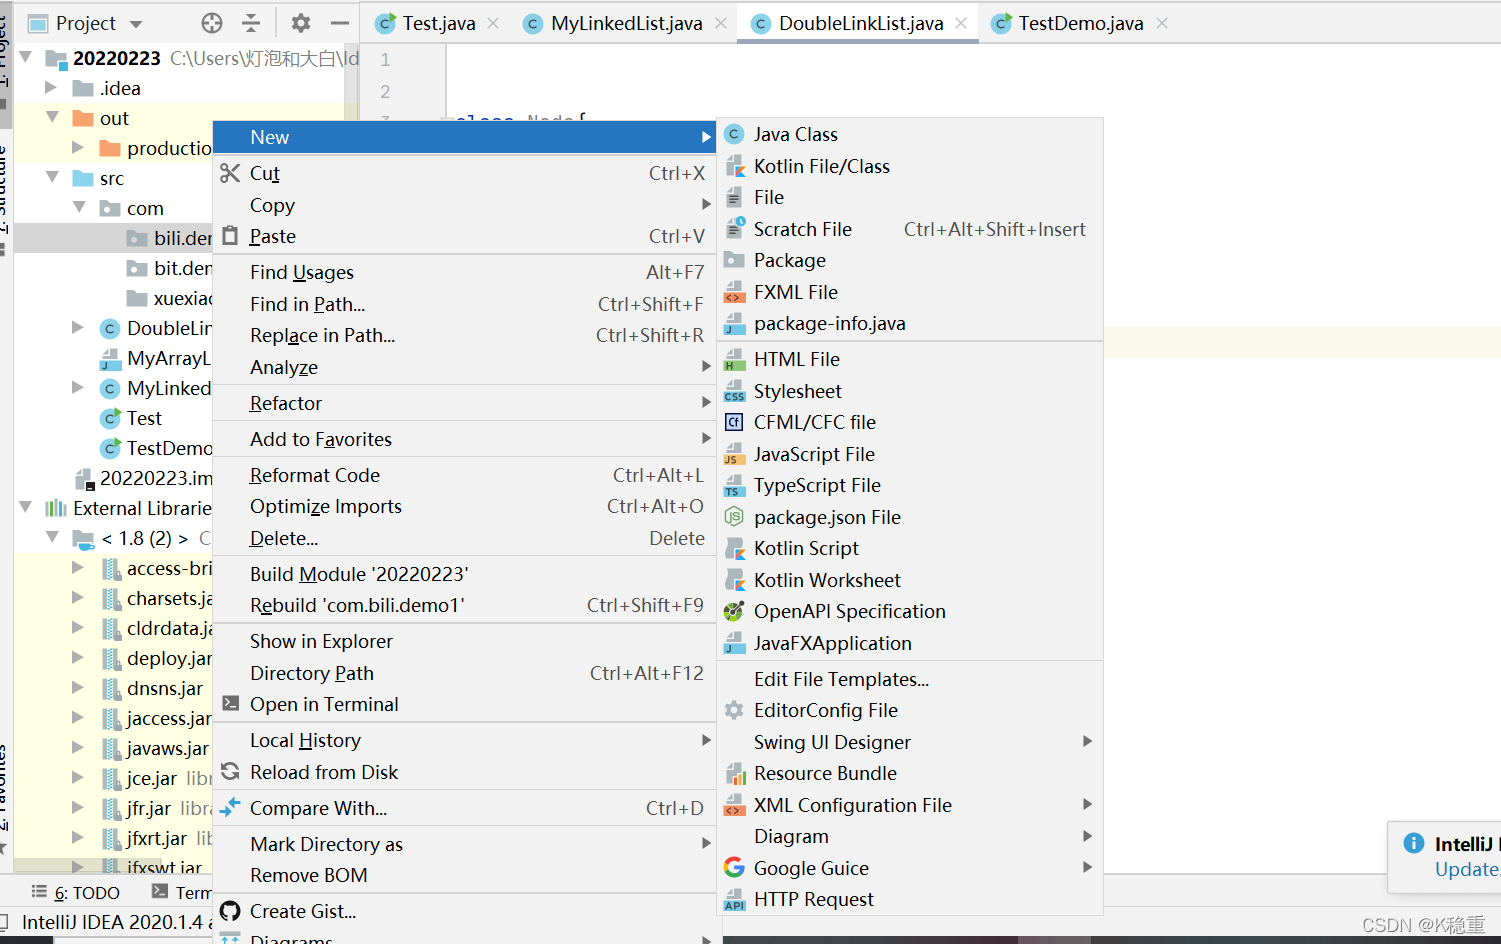This screenshot has width=1501, height=944.
Task: Choose Show in Explorer
Action: (321, 641)
